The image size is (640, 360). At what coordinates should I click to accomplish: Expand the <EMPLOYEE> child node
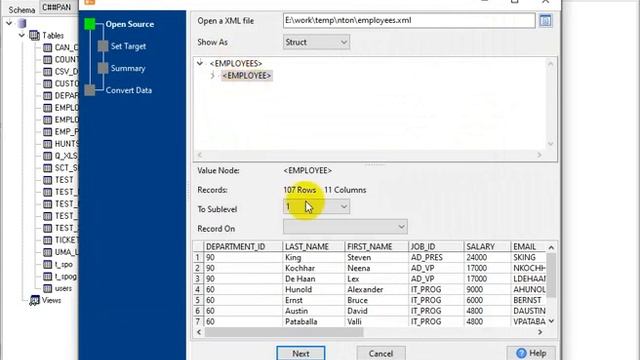(213, 76)
